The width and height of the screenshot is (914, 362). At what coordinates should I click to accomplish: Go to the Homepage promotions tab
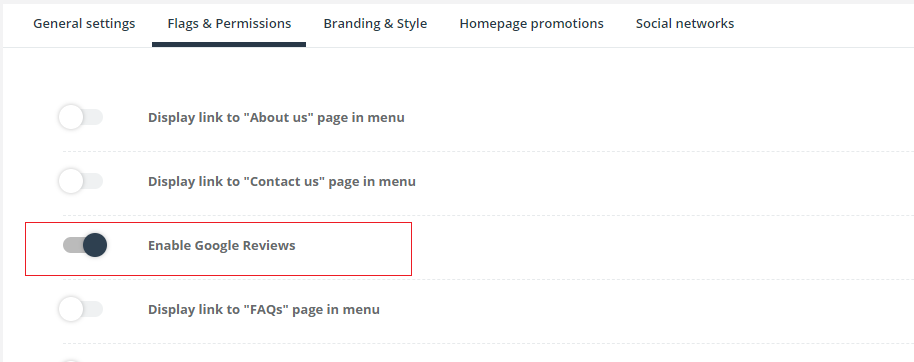pyautogui.click(x=532, y=24)
